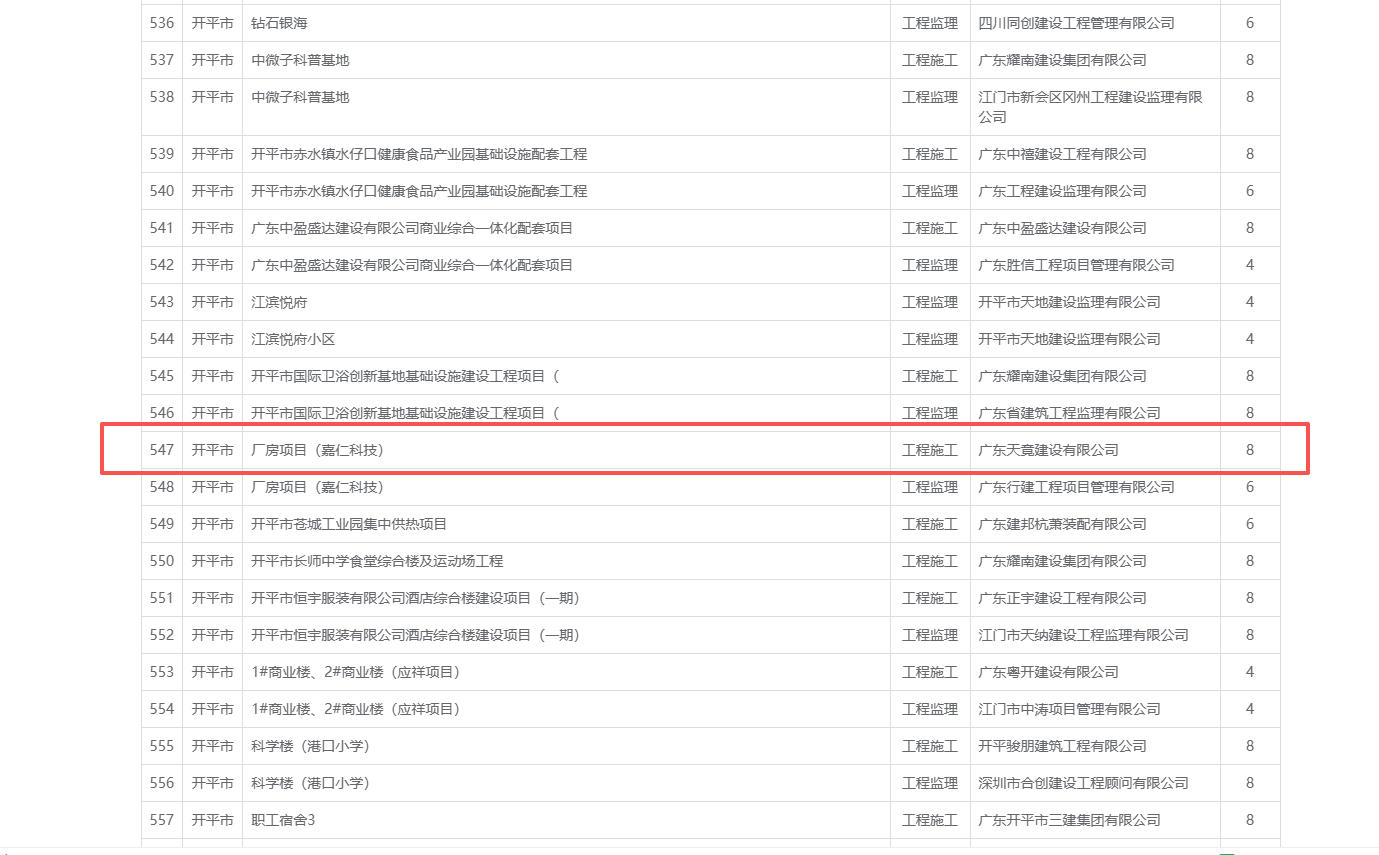Click row number 557
This screenshot has width=1379, height=855.
[162, 820]
